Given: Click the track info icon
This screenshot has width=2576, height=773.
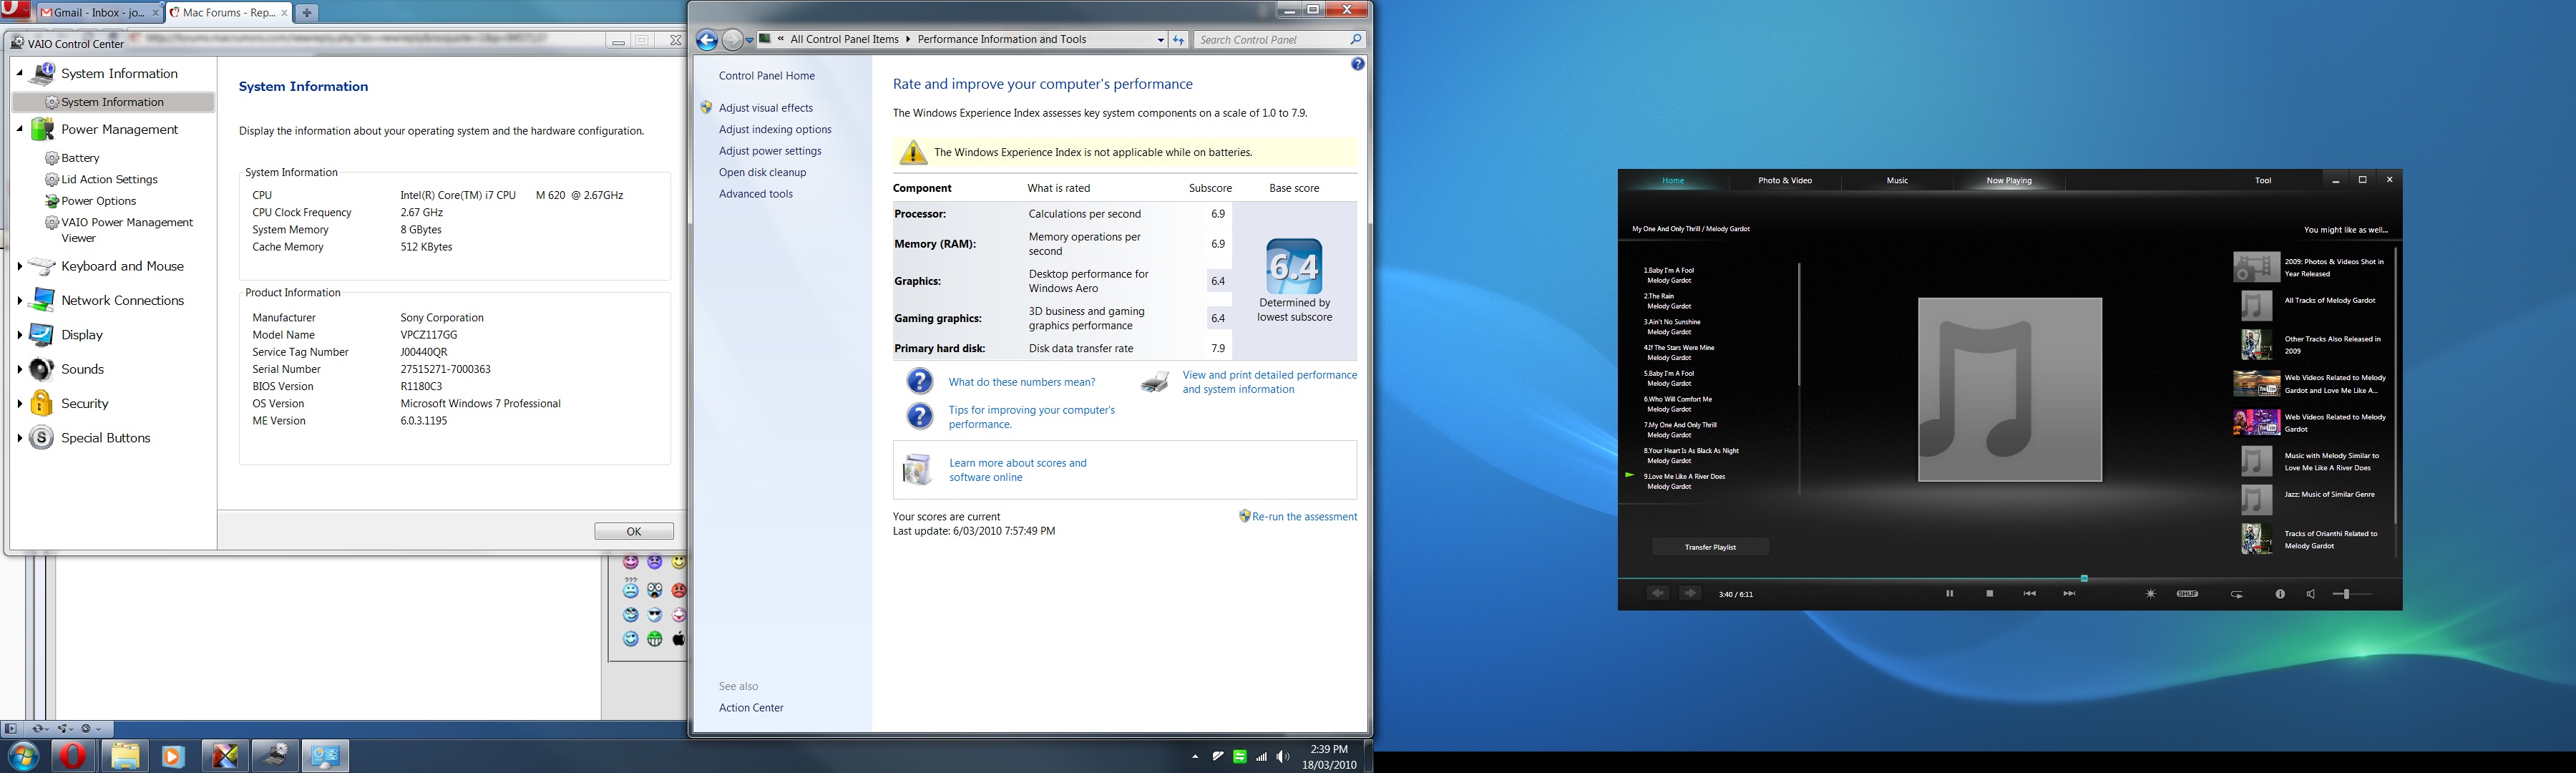Looking at the screenshot, I should point(2280,594).
